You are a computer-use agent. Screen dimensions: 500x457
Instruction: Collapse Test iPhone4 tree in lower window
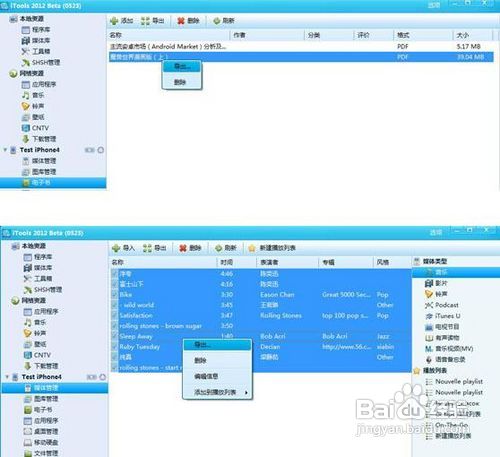(7, 377)
